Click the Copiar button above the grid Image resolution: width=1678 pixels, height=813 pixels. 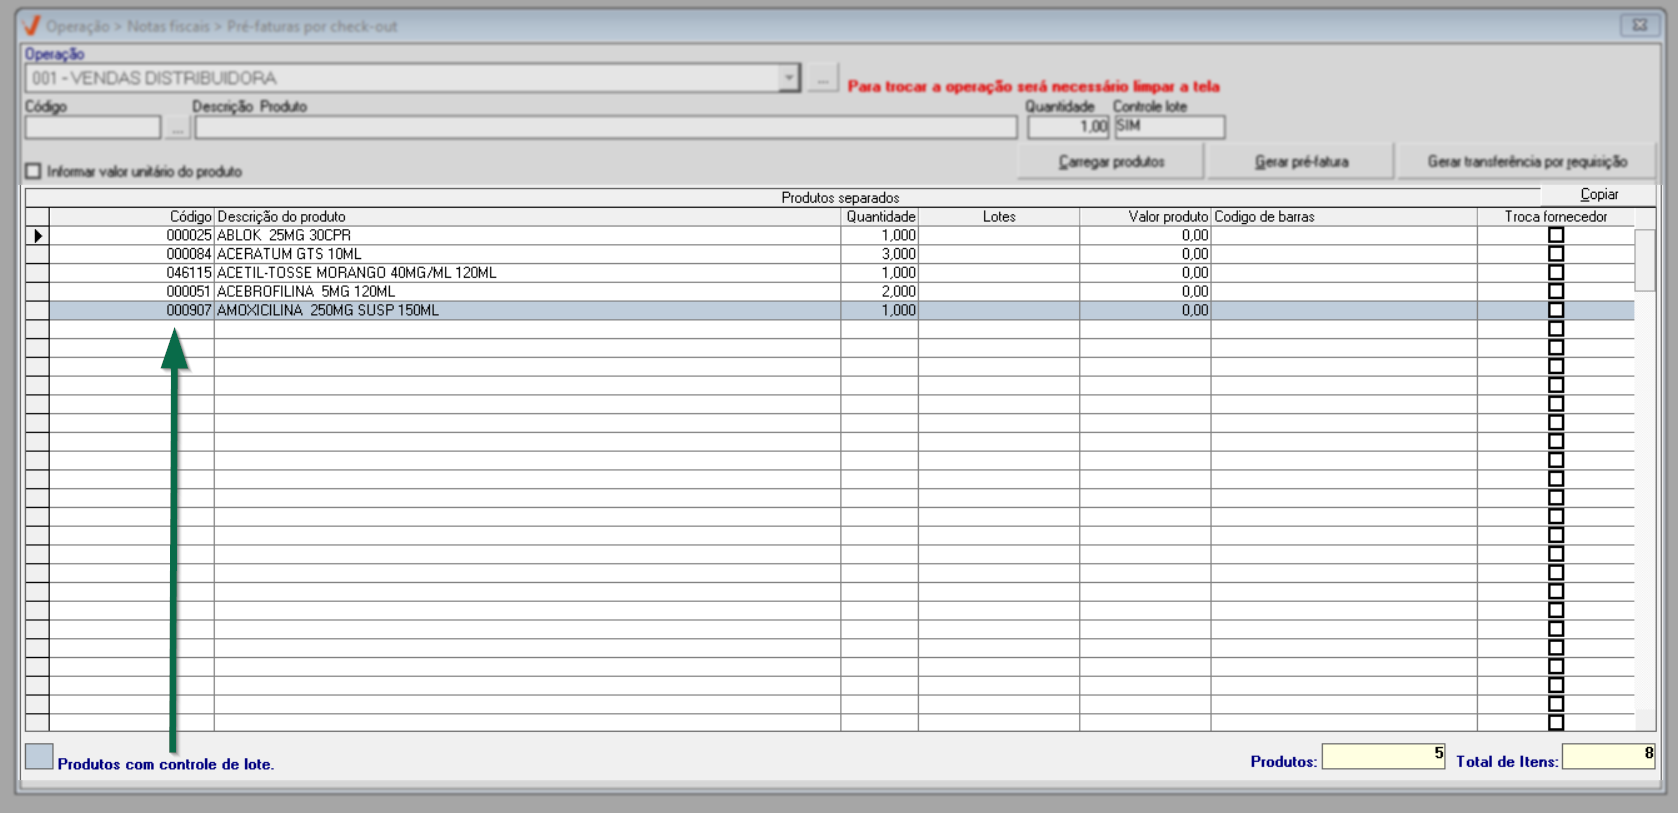[1598, 194]
